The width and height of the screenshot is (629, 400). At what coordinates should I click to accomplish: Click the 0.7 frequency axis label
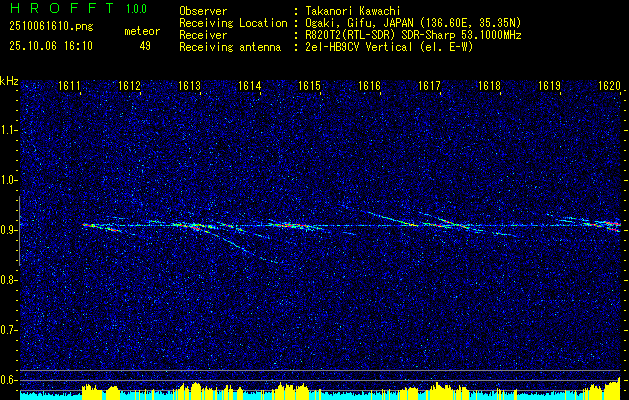pyautogui.click(x=10, y=330)
